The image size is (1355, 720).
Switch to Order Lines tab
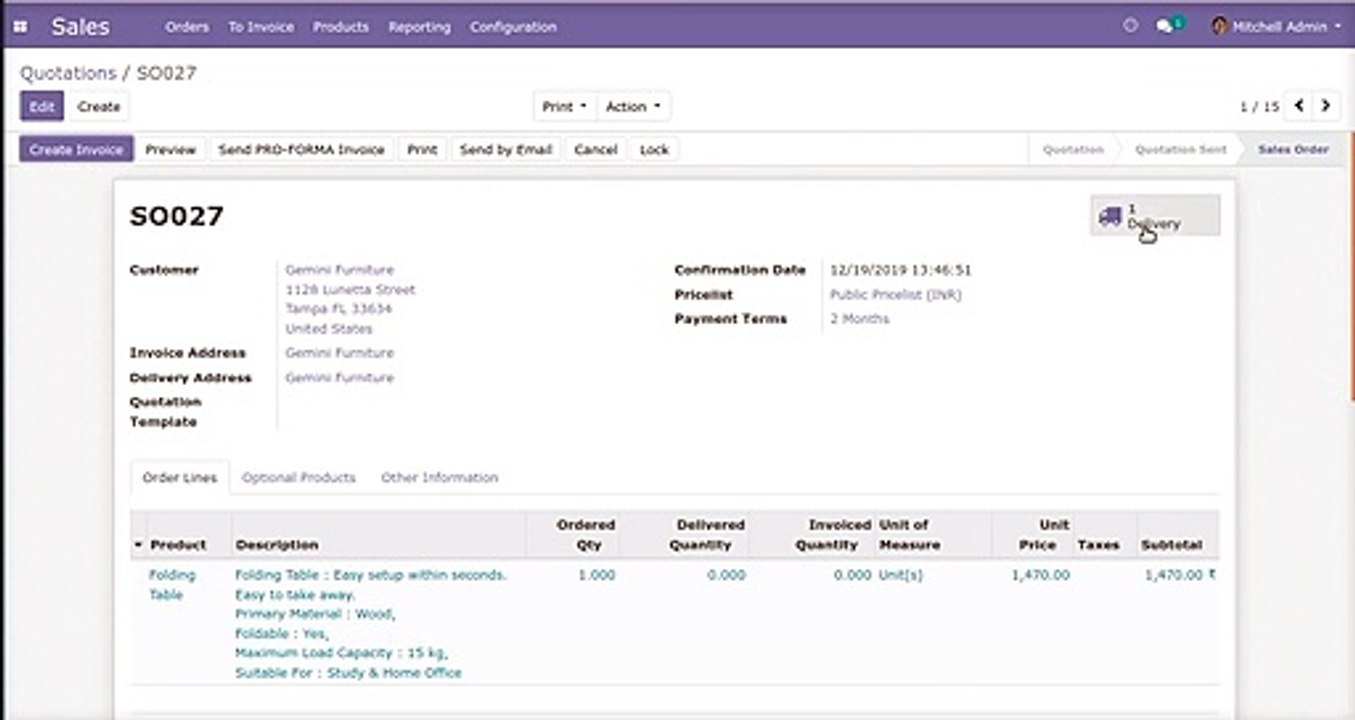click(x=180, y=478)
